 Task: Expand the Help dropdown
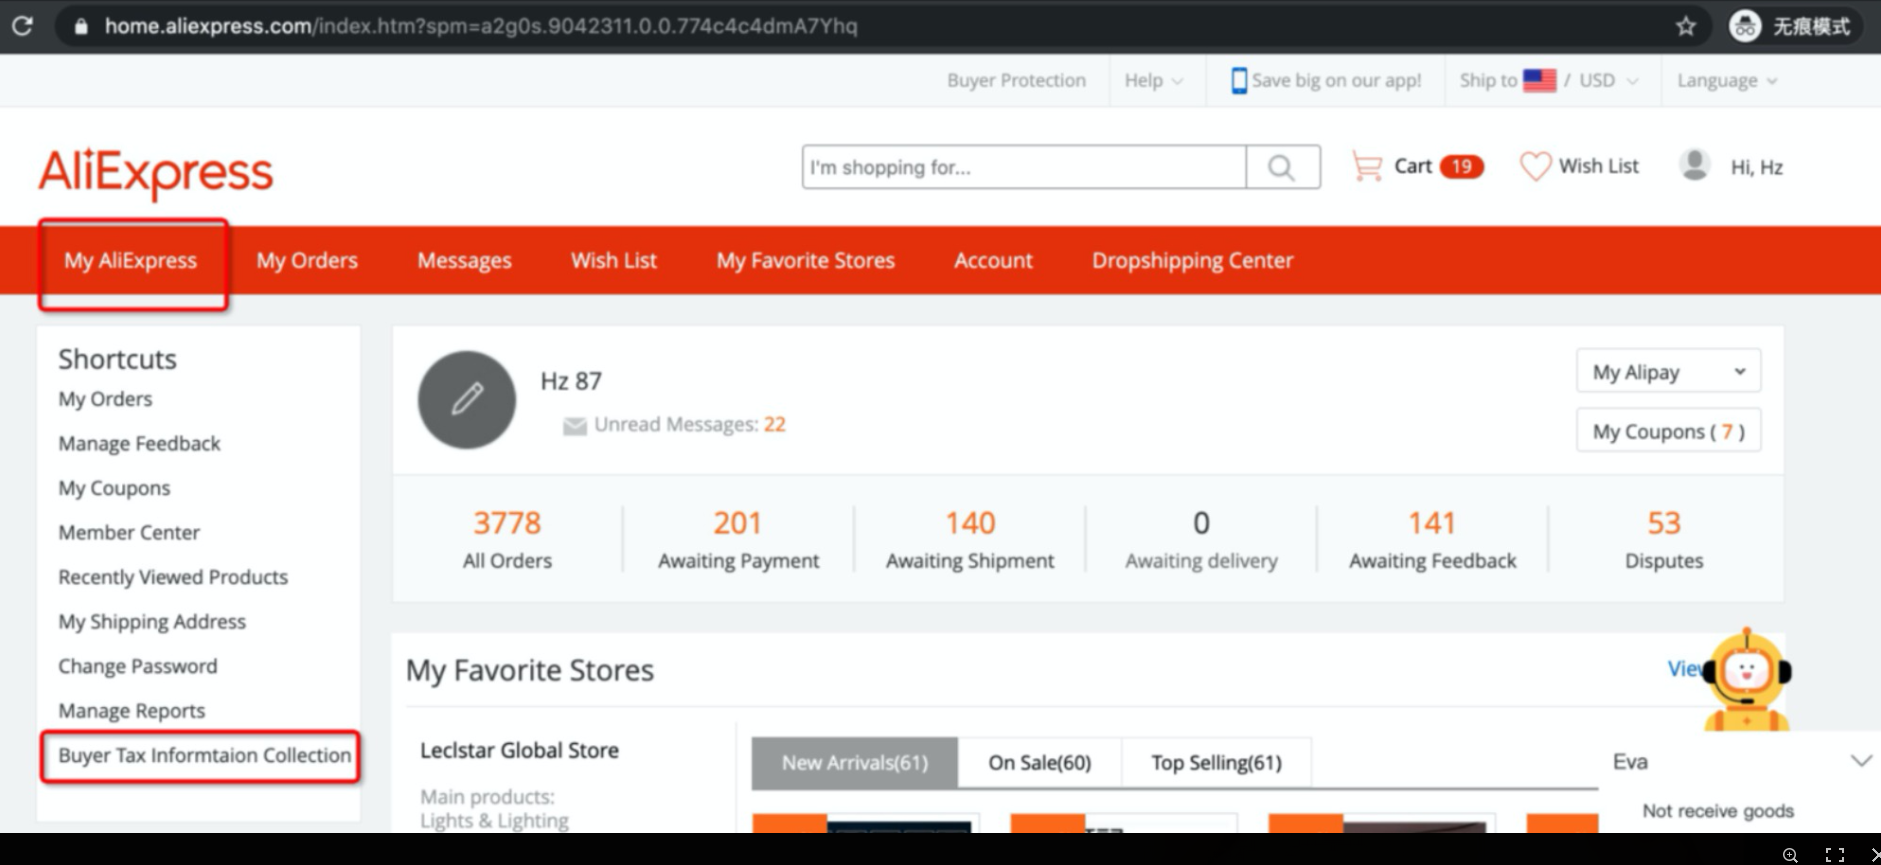(x=1153, y=81)
